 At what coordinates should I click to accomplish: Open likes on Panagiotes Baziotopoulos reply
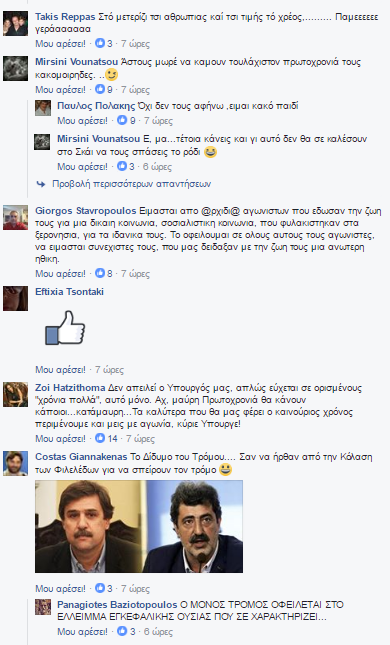click(122, 631)
